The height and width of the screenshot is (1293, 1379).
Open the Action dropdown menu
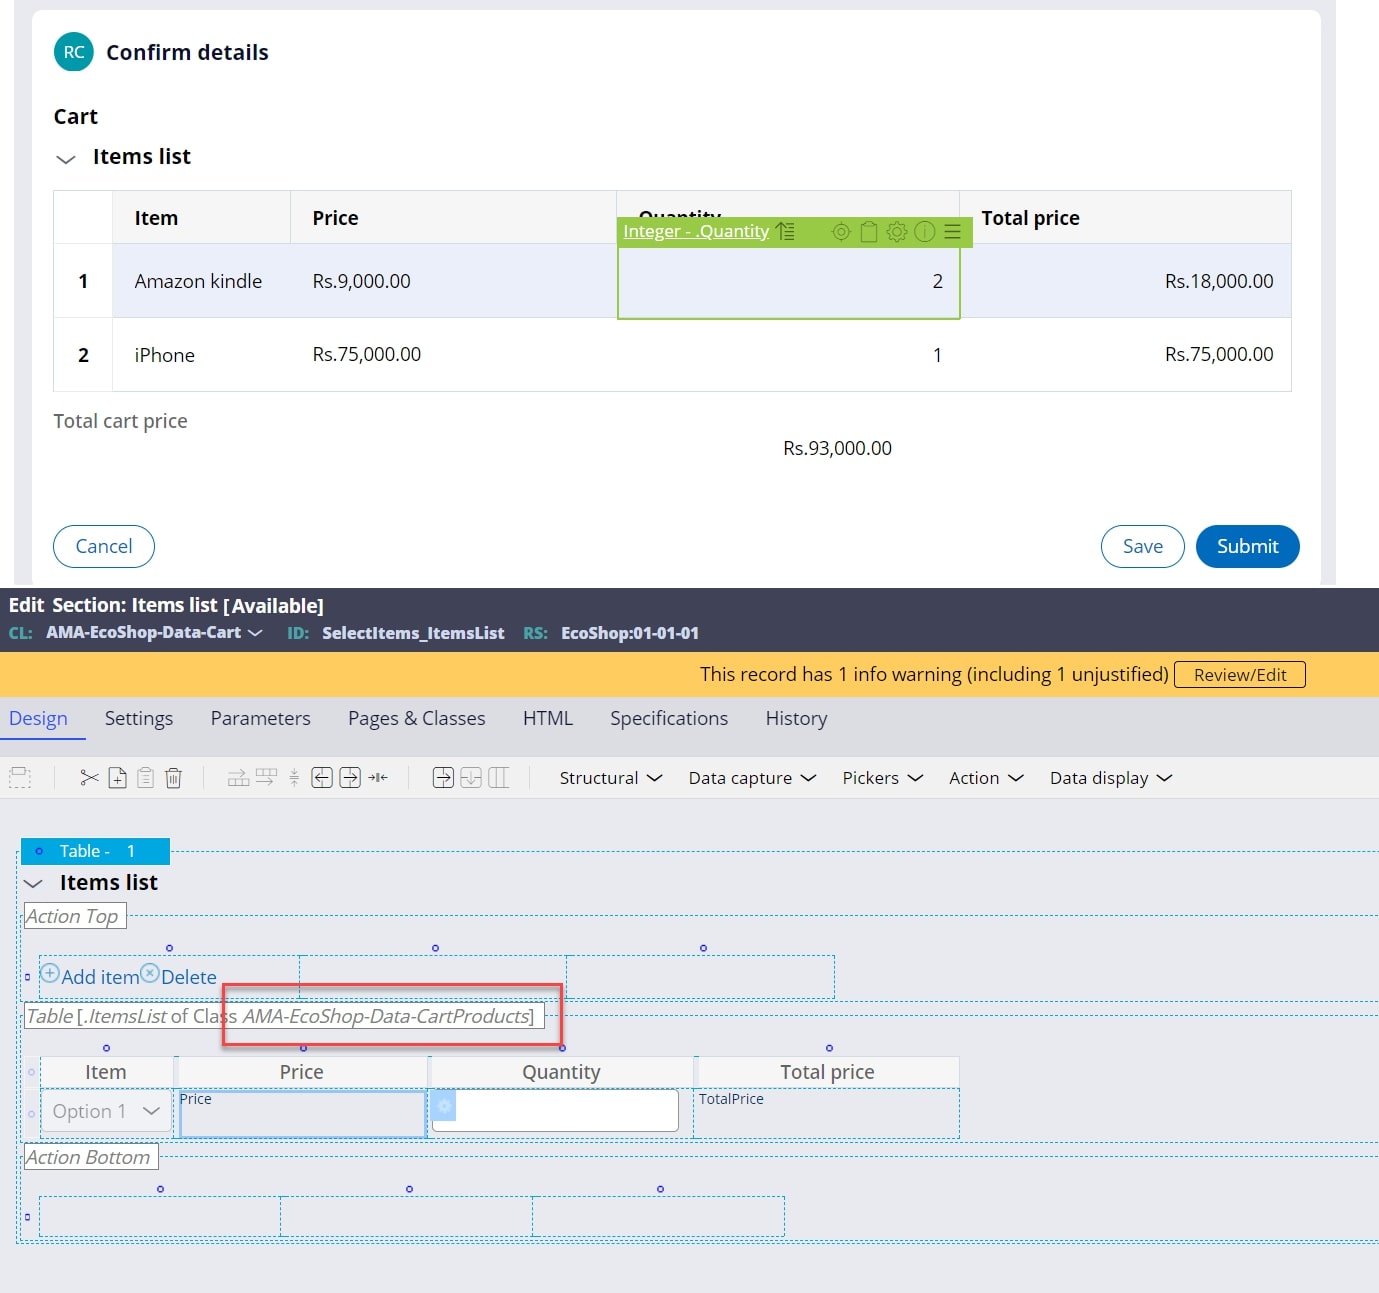[986, 778]
